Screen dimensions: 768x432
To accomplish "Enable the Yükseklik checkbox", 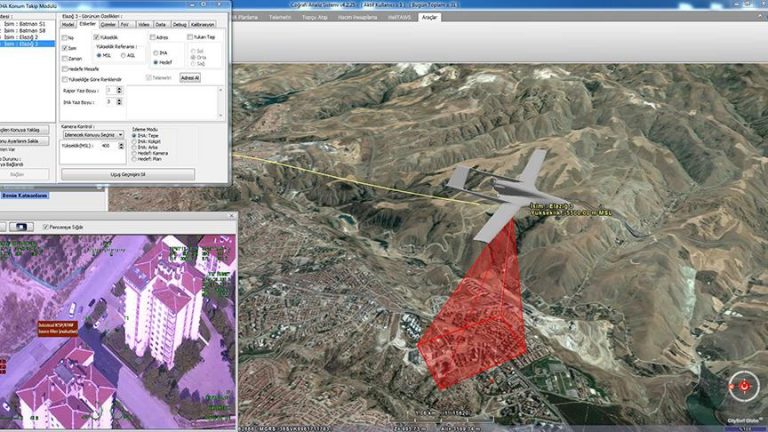I will (95, 37).
